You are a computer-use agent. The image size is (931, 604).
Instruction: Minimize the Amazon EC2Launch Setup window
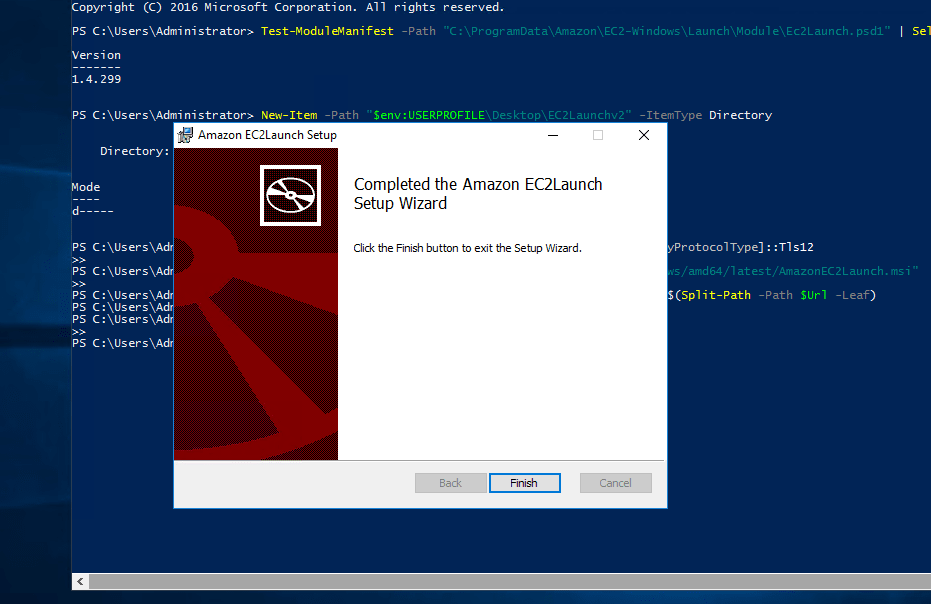553,135
